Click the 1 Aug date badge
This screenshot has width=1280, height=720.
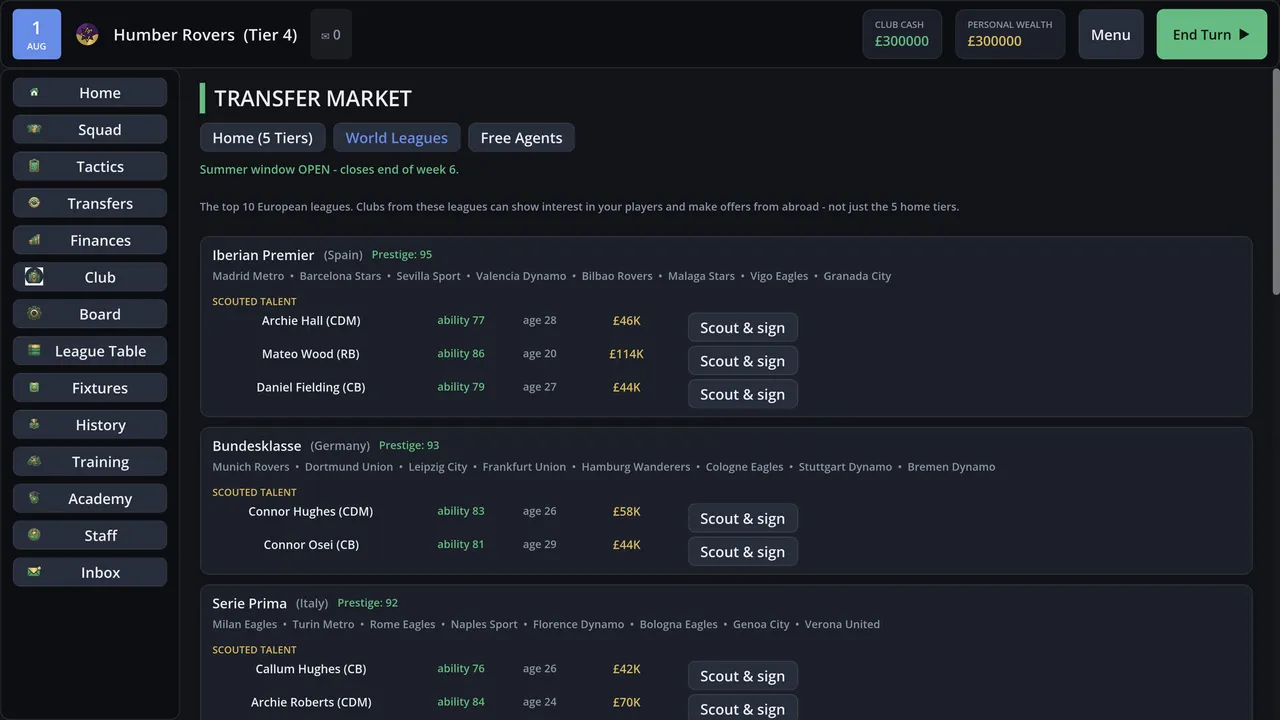pos(37,35)
